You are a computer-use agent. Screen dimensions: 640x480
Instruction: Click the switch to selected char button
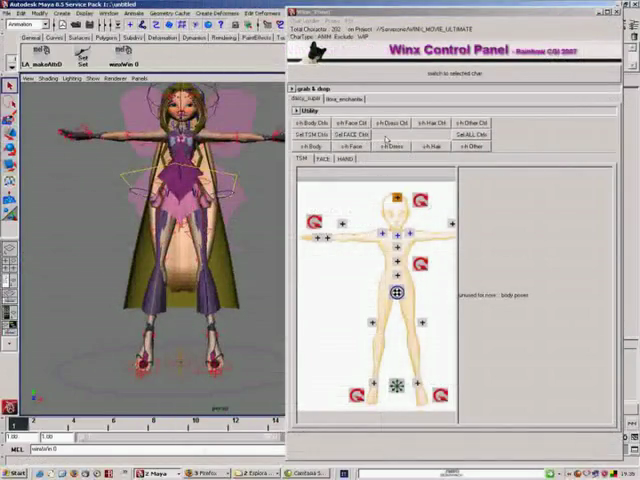pos(455,74)
